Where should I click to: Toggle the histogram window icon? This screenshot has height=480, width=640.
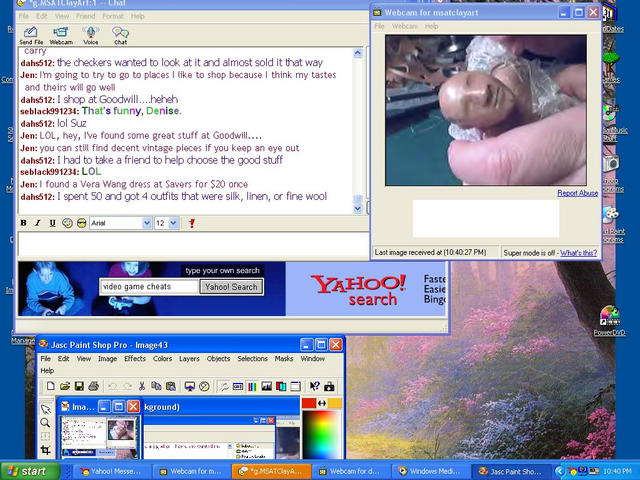pyautogui.click(x=267, y=386)
